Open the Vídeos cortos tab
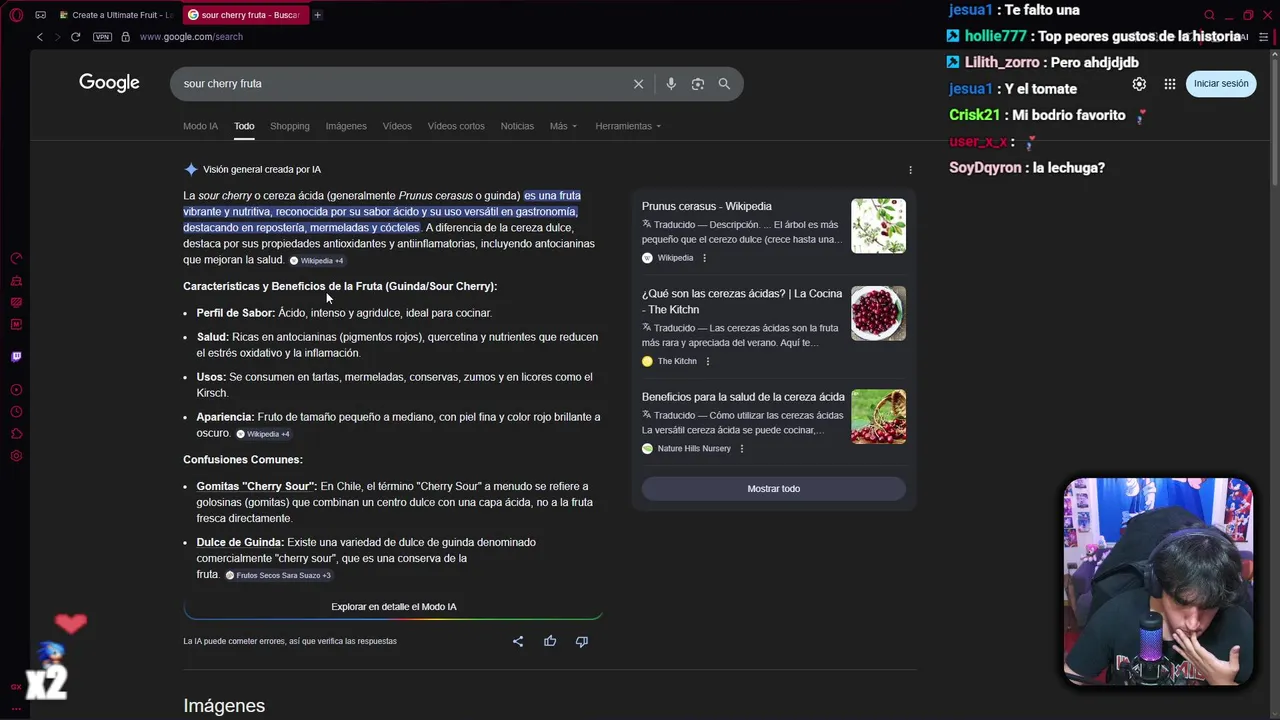Image resolution: width=1280 pixels, height=720 pixels. (x=456, y=126)
